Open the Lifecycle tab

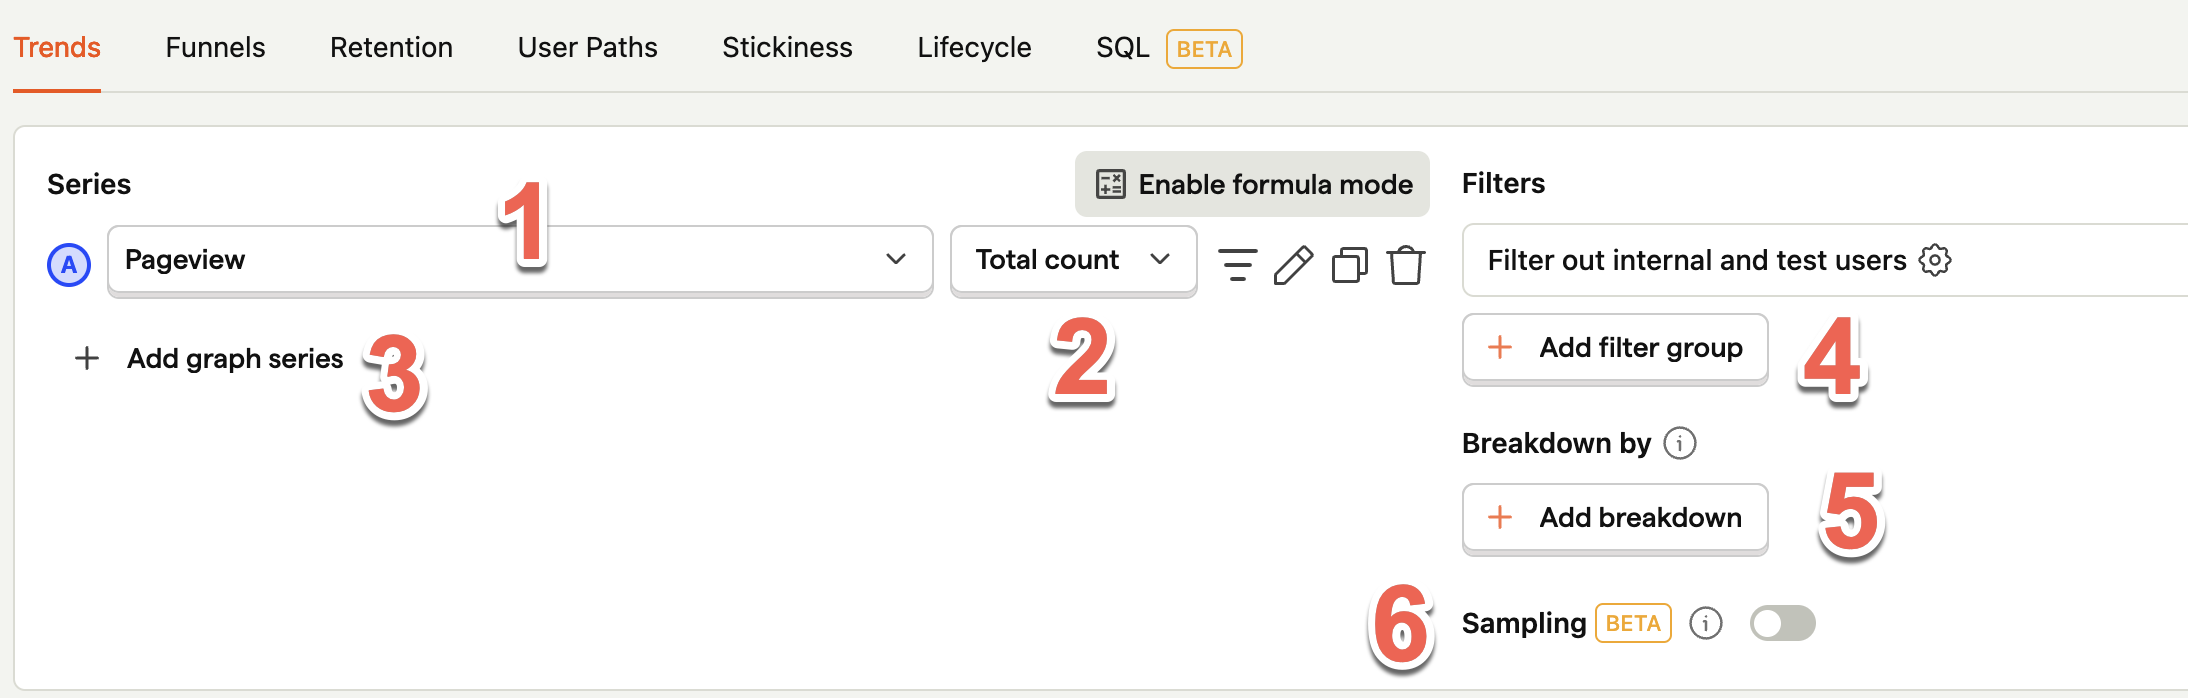coord(974,47)
